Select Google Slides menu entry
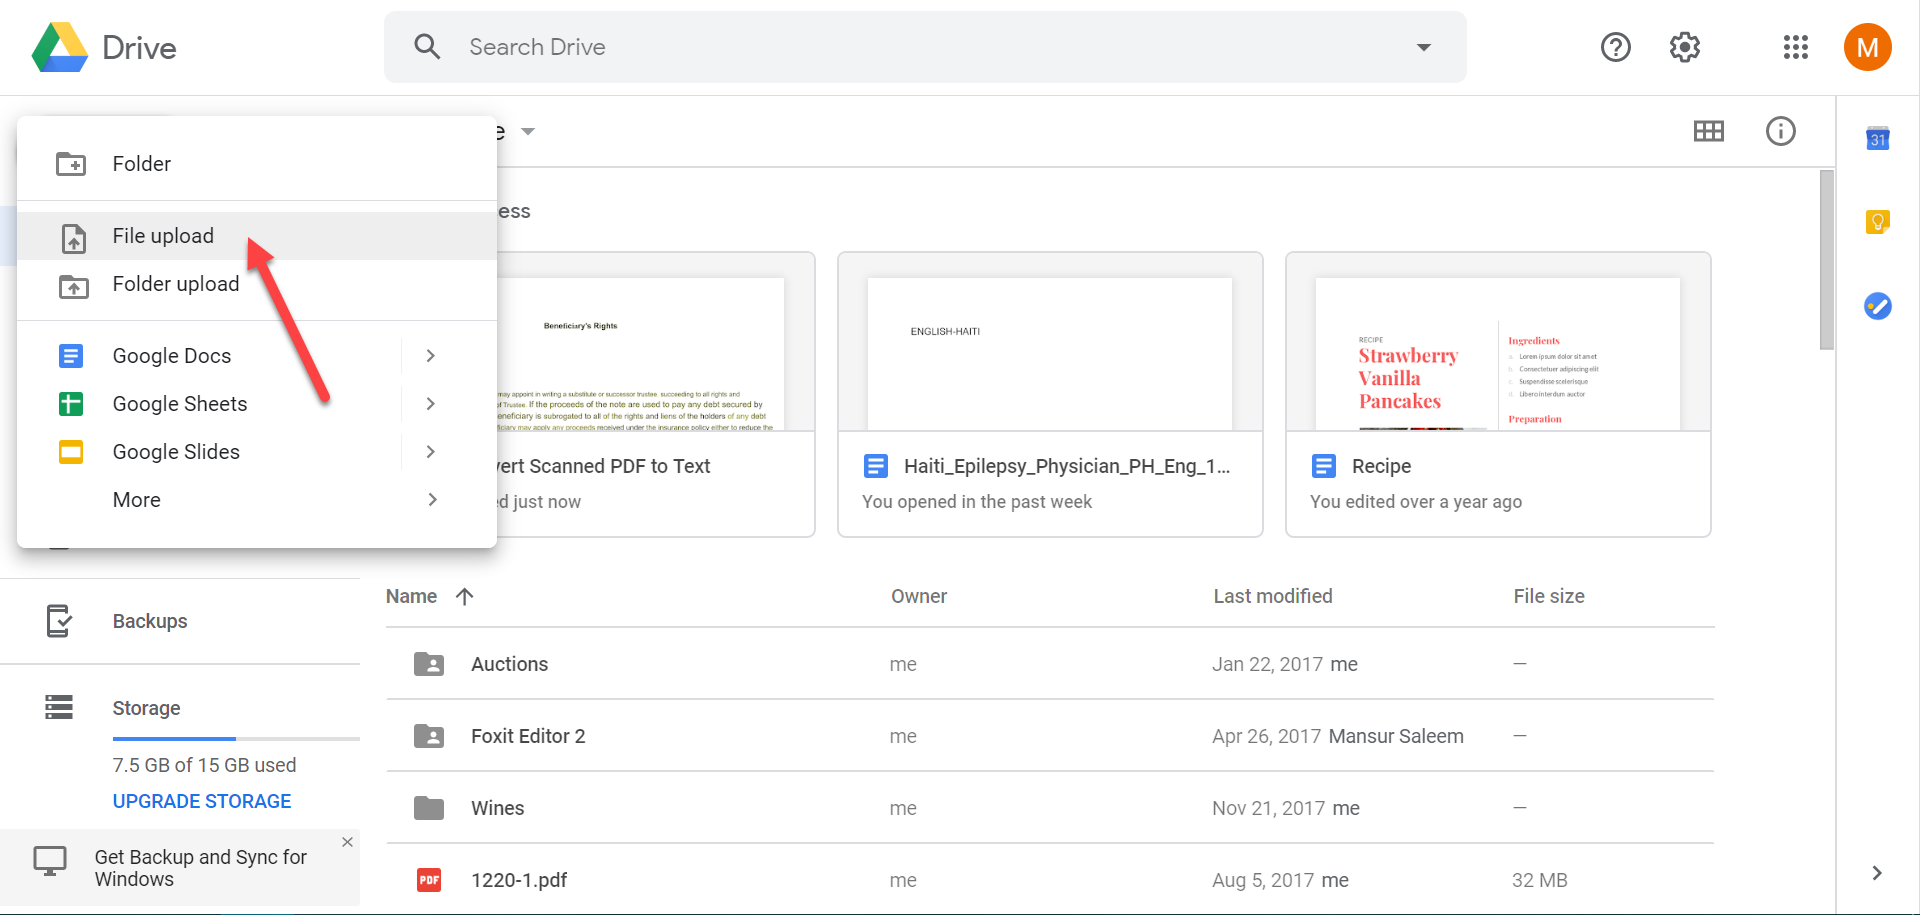 pyautogui.click(x=257, y=452)
